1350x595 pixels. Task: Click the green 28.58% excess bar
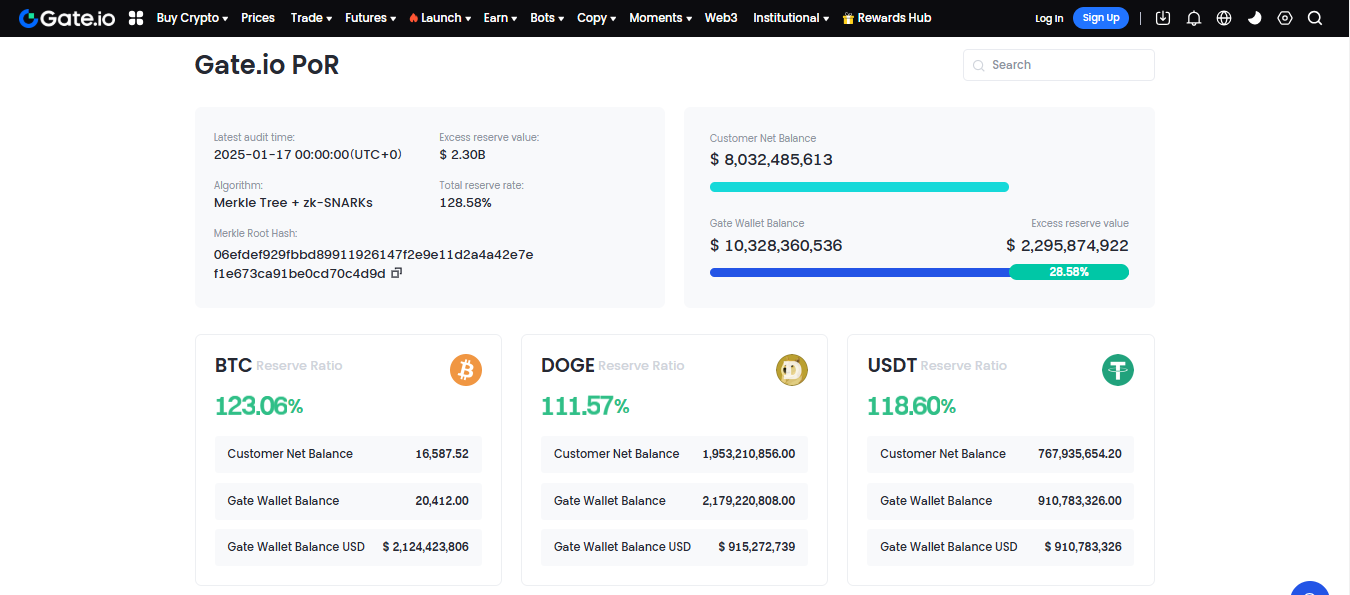click(x=1069, y=272)
